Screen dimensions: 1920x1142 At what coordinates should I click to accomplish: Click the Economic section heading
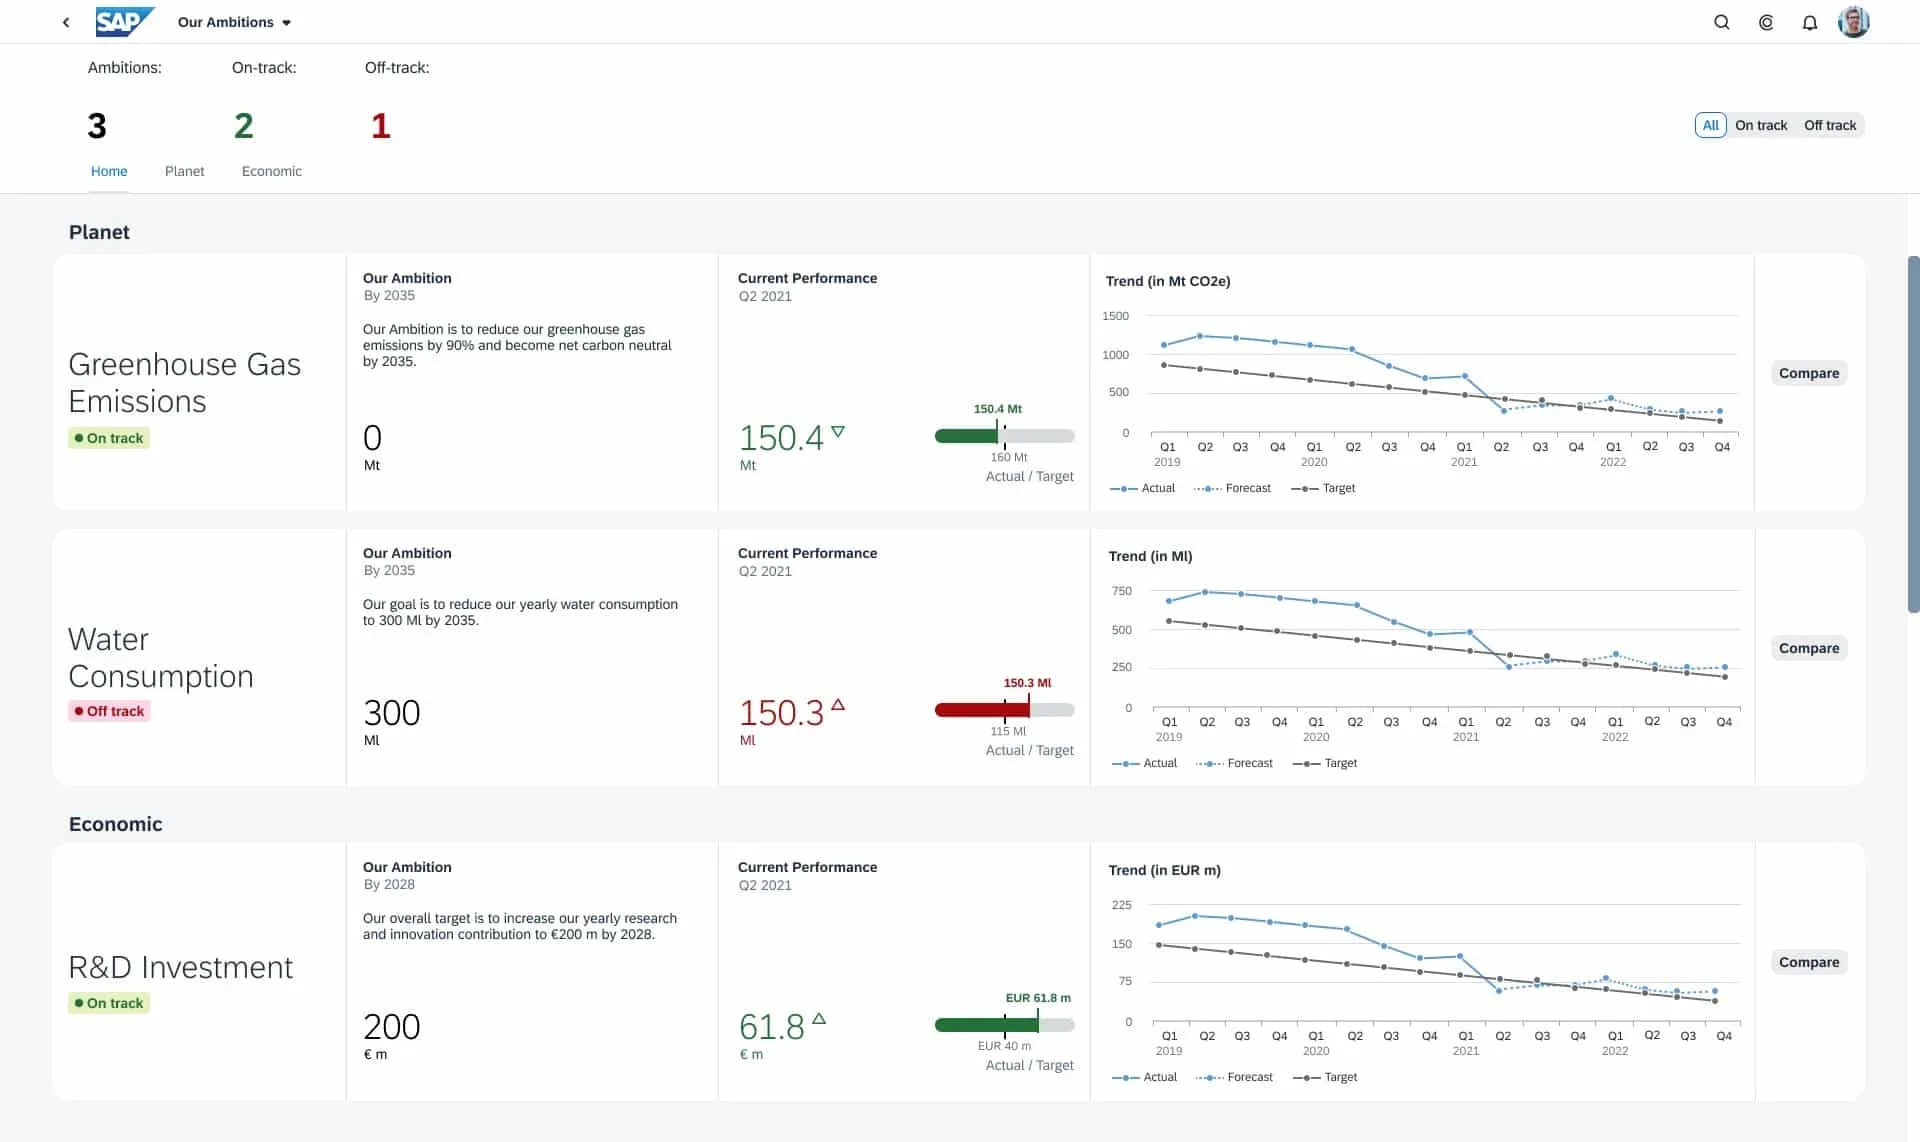point(115,824)
